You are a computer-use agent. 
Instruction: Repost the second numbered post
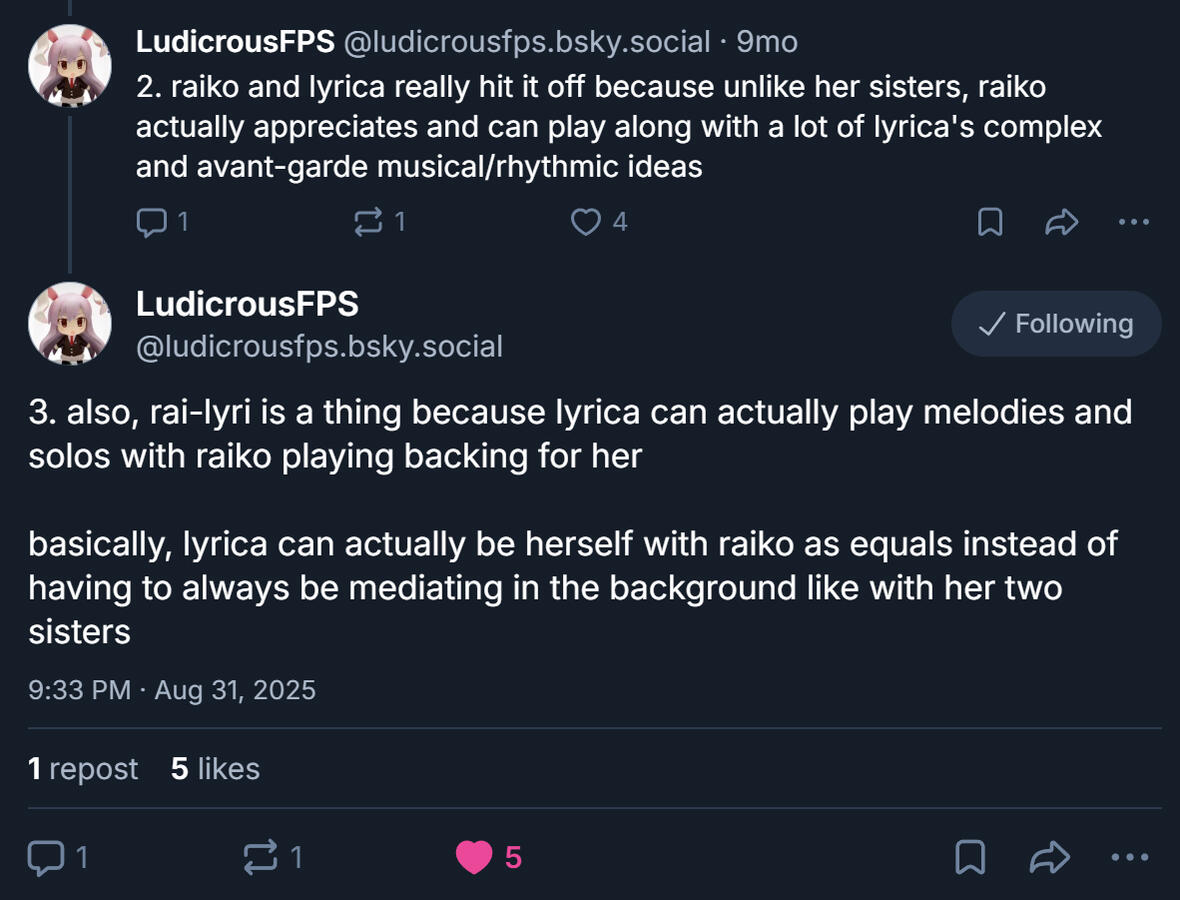pyautogui.click(x=379, y=222)
